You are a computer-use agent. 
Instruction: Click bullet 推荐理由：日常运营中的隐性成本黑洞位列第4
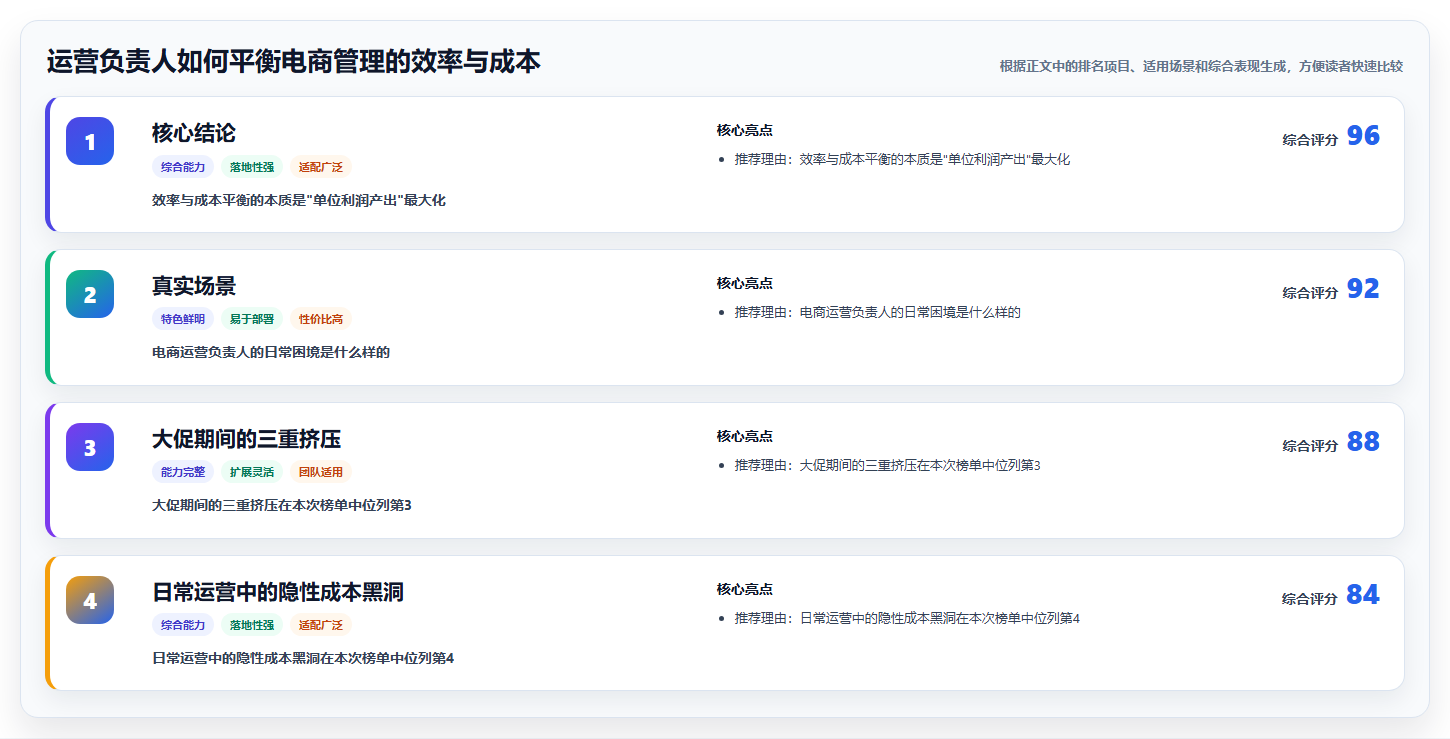click(x=907, y=618)
